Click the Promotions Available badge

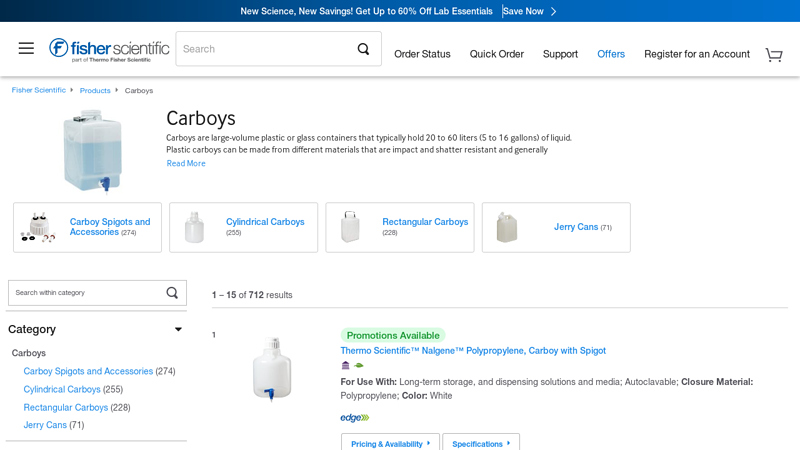tap(393, 335)
